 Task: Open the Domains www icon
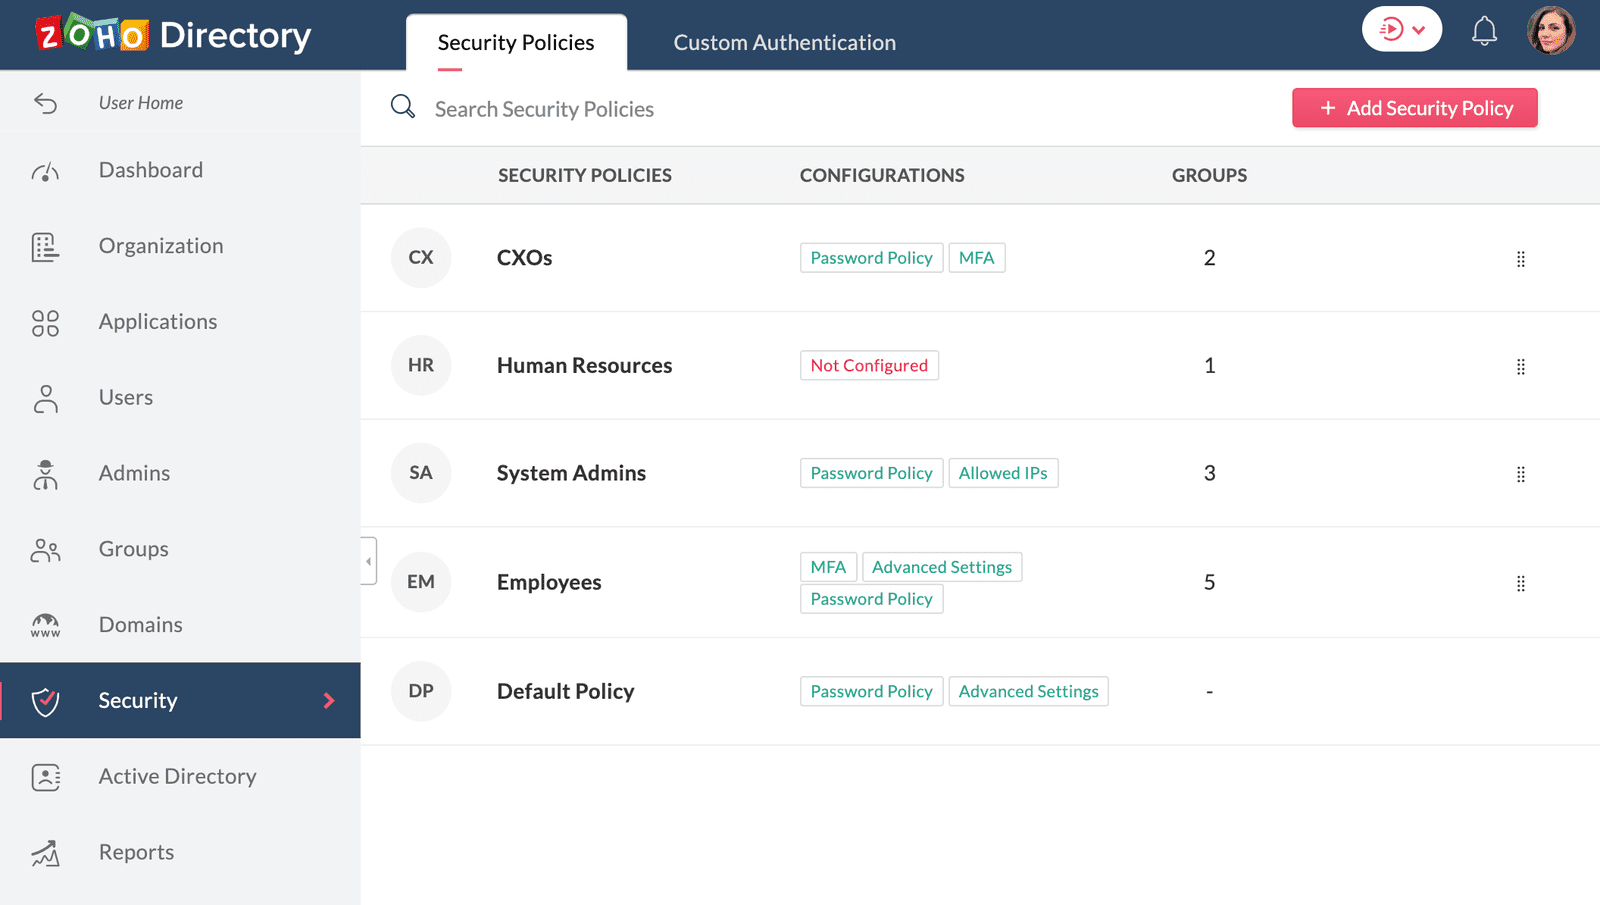pos(45,626)
